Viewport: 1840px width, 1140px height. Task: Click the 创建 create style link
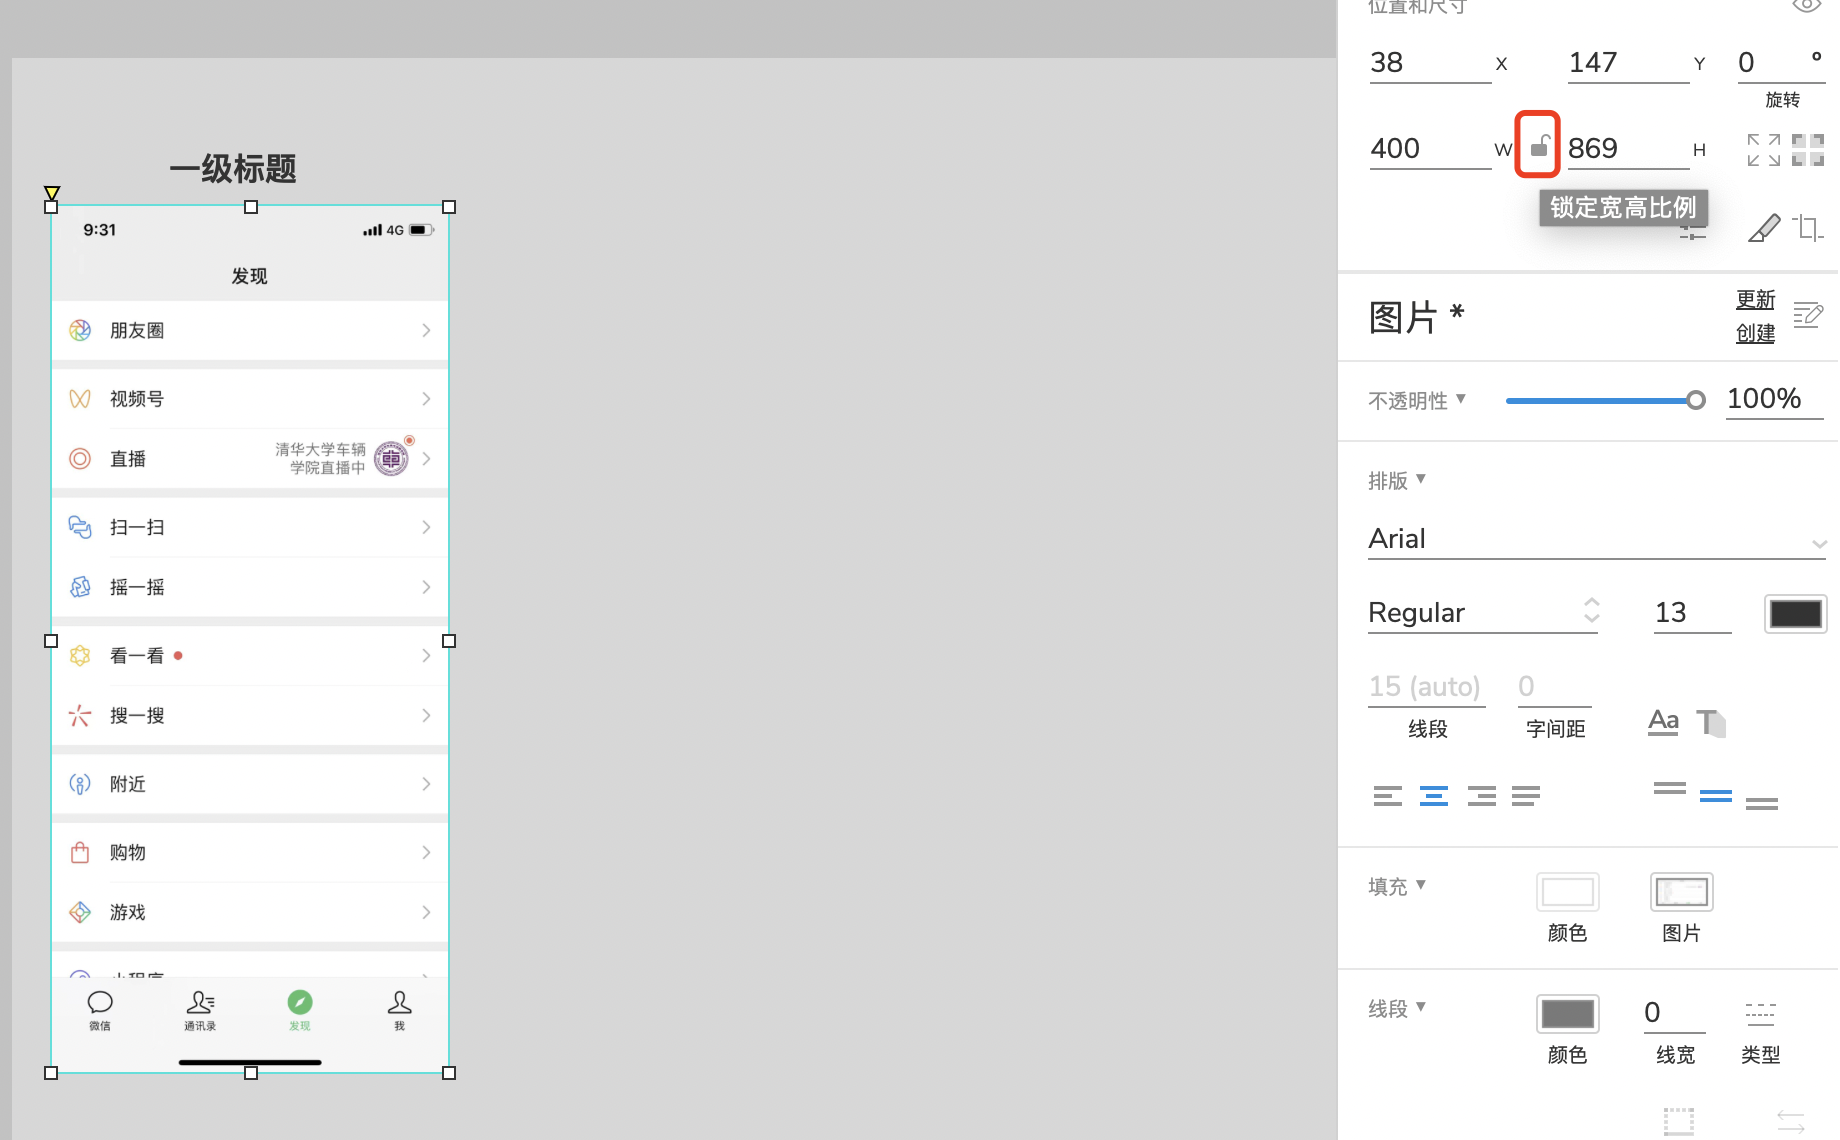pos(1755,333)
